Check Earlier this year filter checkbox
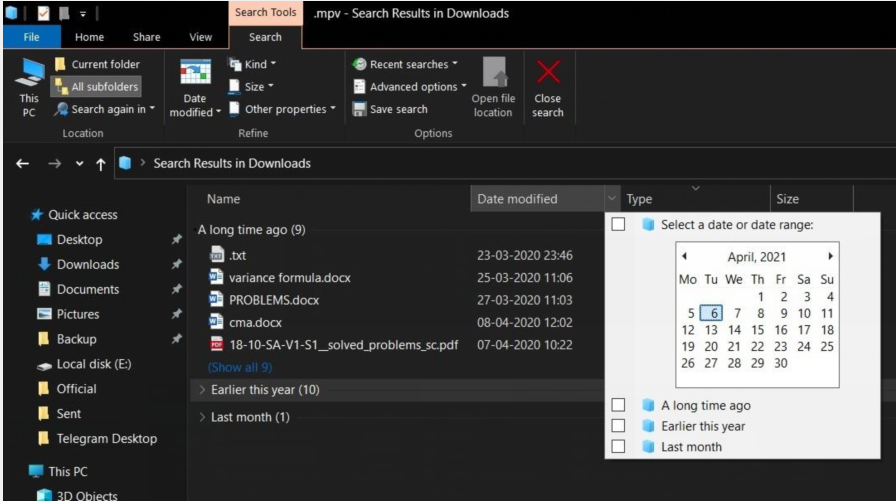 point(618,426)
